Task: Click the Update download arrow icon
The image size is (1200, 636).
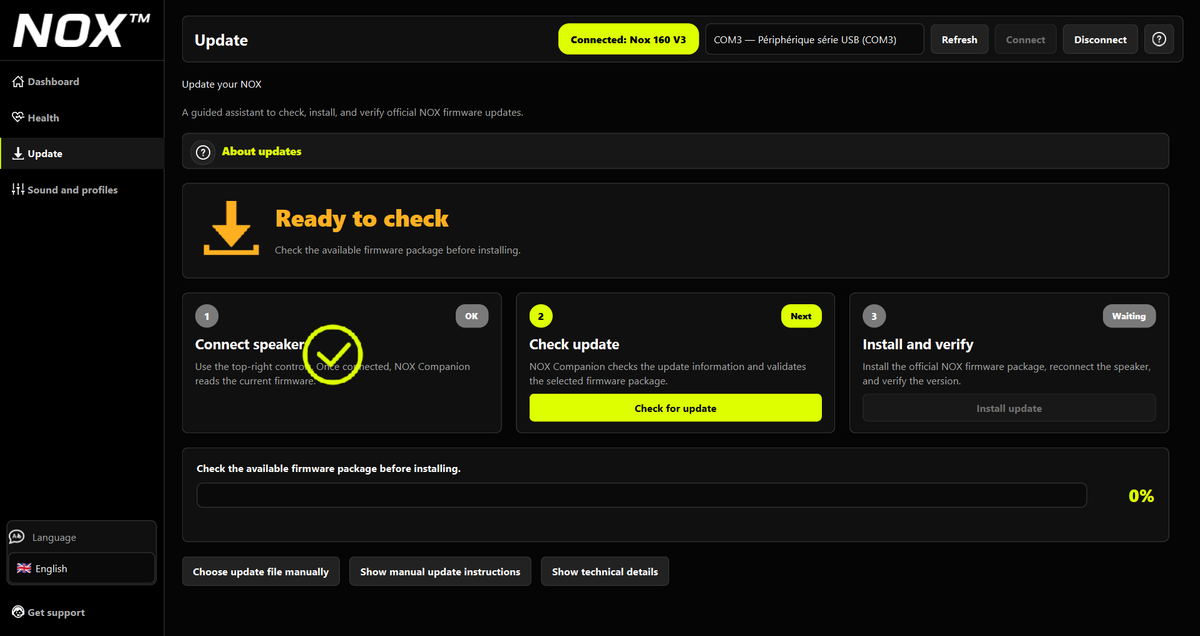Action: click(18, 153)
